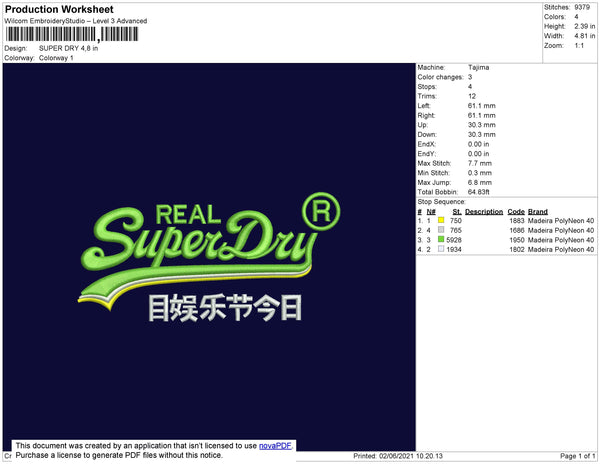
Task: Select the green thread swatch with 5928 stitches
Action: [441, 239]
